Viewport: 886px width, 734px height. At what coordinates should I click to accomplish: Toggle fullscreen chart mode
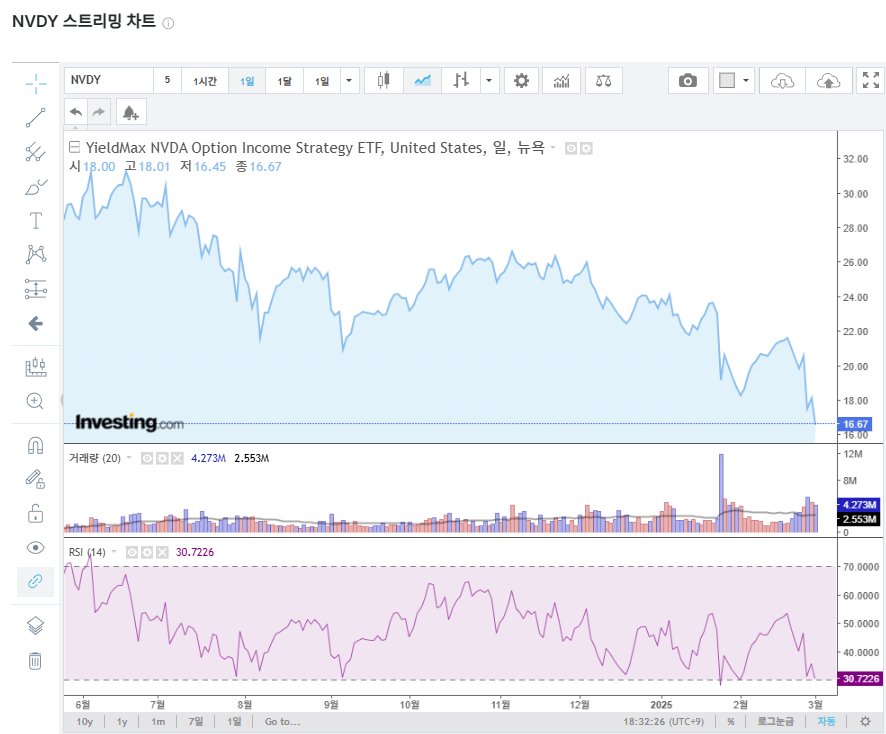click(x=871, y=81)
